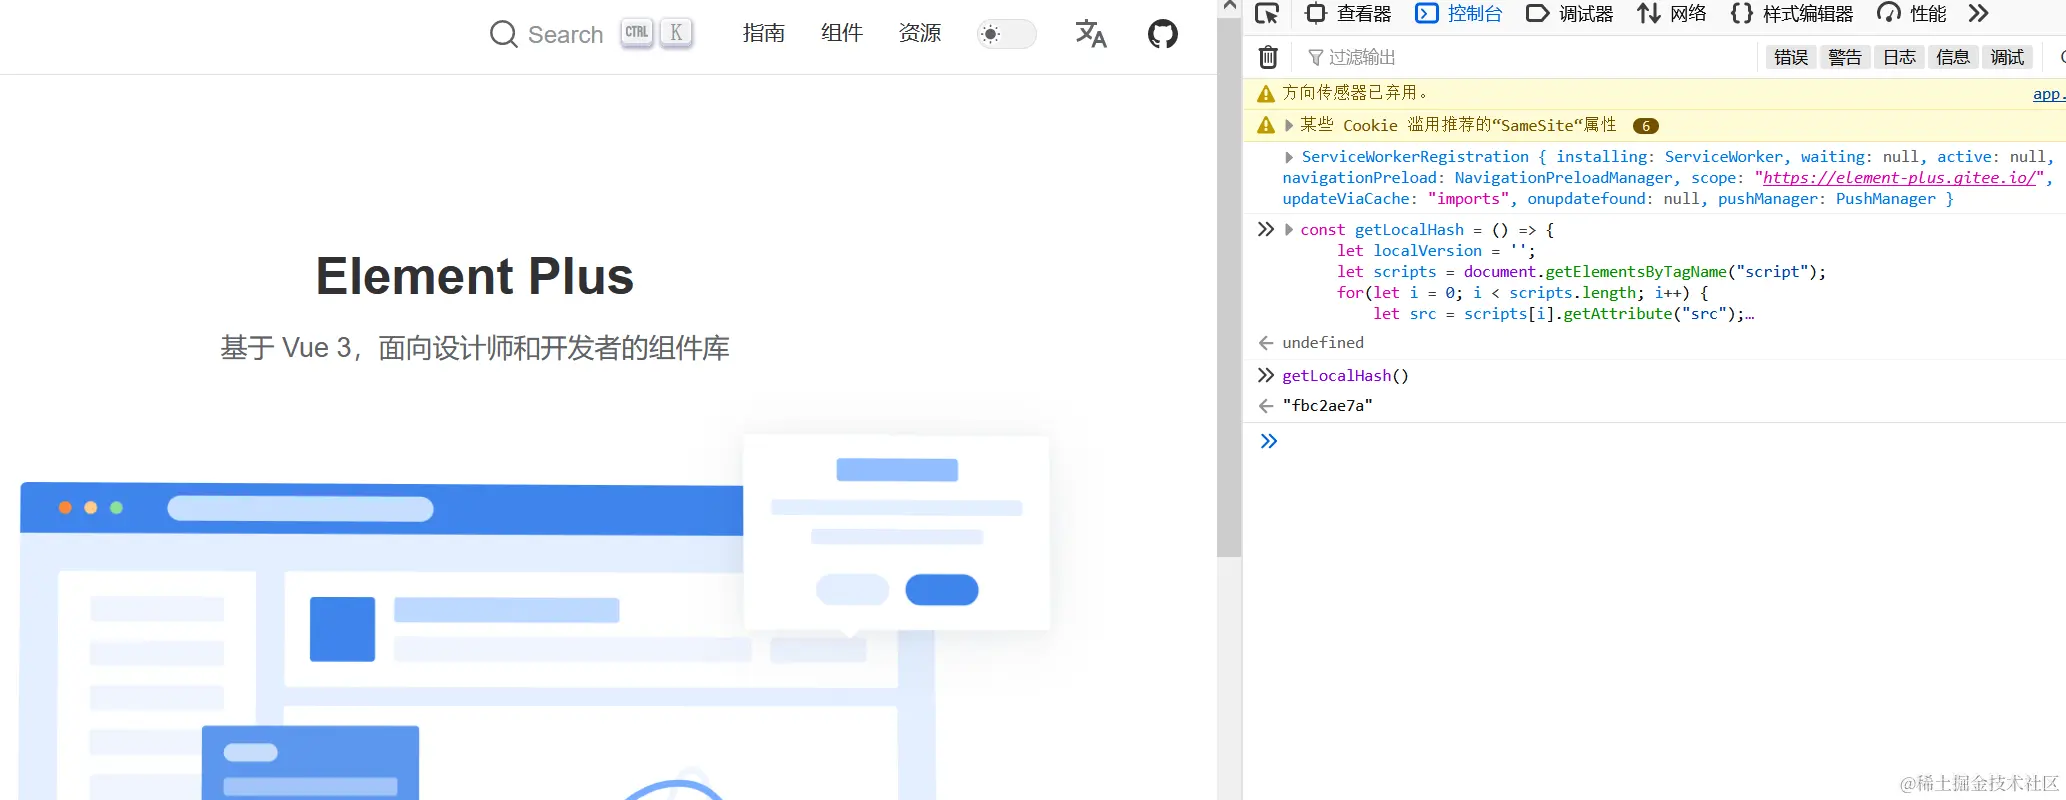This screenshot has height=800, width=2066.
Task: Click the 方向传感器已弃用 warning message
Action: pos(1355,92)
